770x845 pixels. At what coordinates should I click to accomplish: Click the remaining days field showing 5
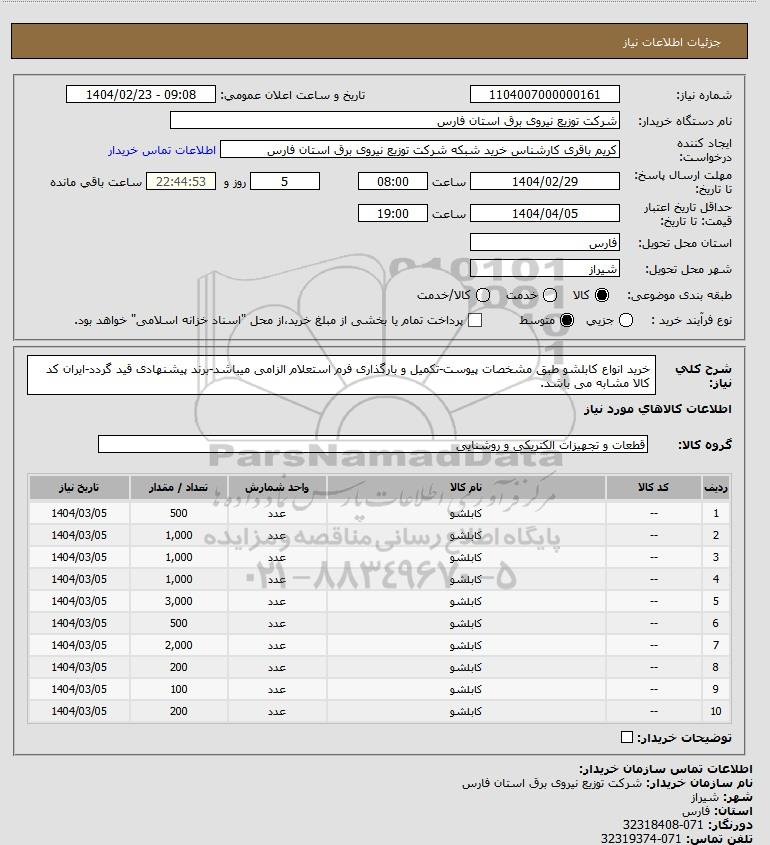285,181
